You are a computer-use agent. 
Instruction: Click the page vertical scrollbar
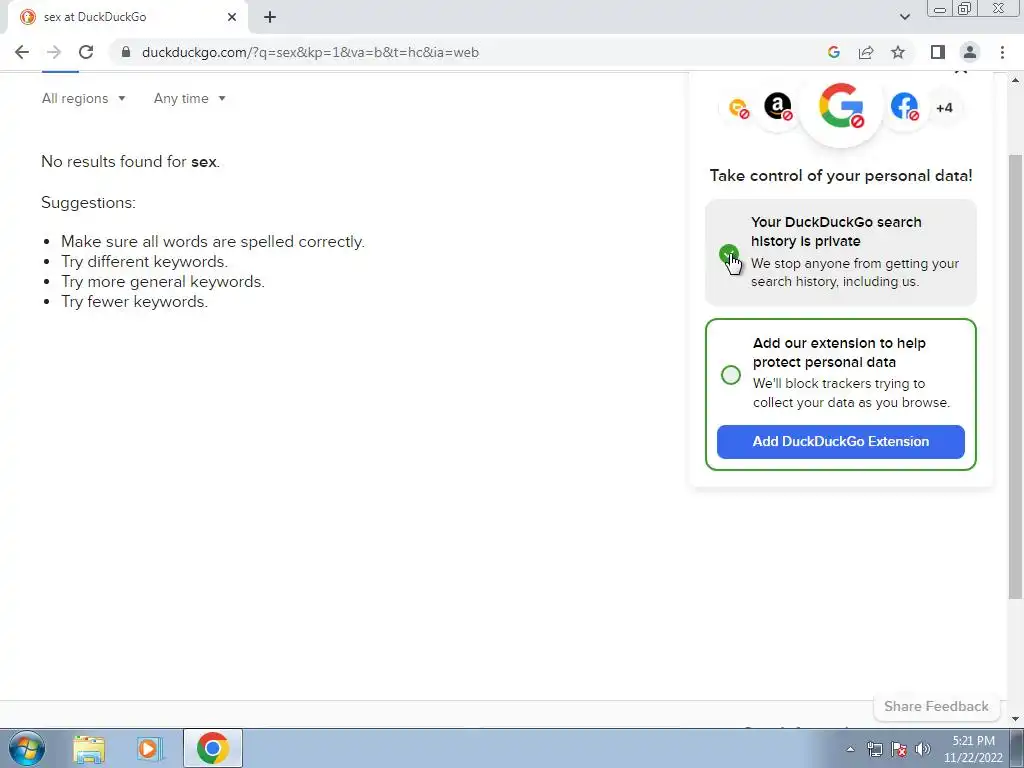1016,376
